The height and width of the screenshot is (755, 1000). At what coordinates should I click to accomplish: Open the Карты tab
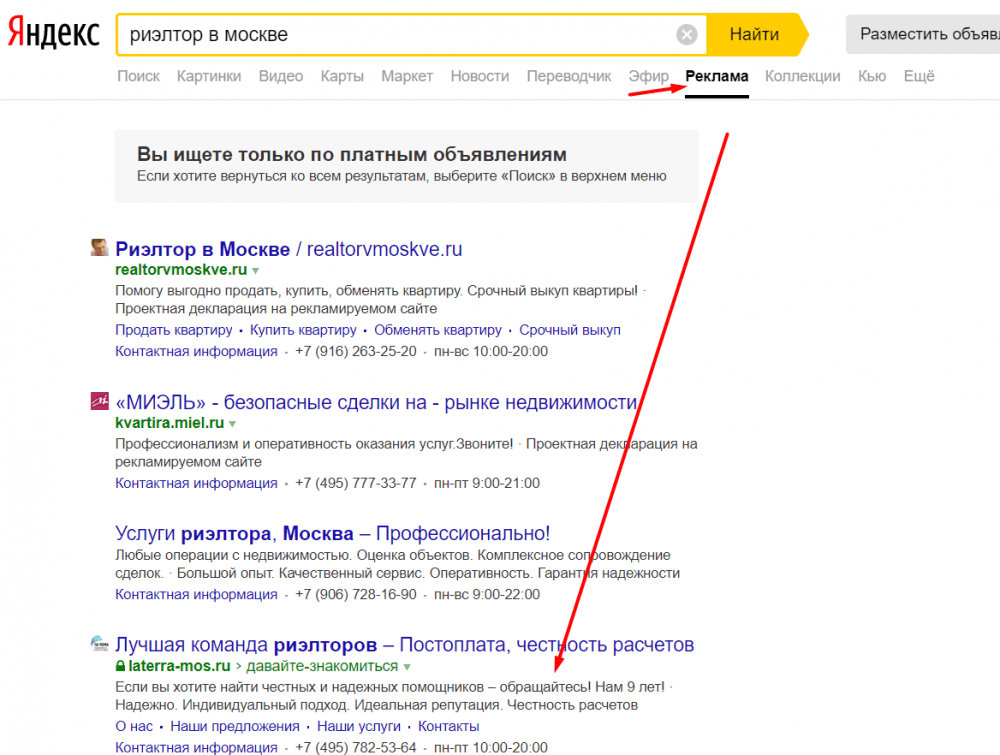pos(342,77)
